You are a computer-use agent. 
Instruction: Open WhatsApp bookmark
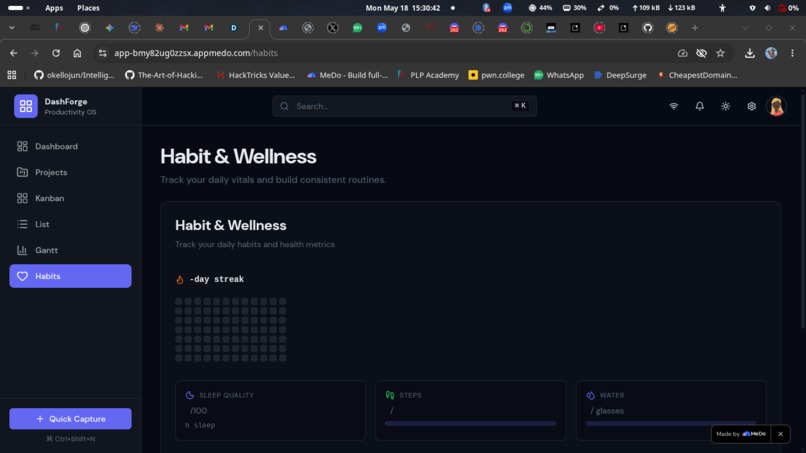[559, 75]
